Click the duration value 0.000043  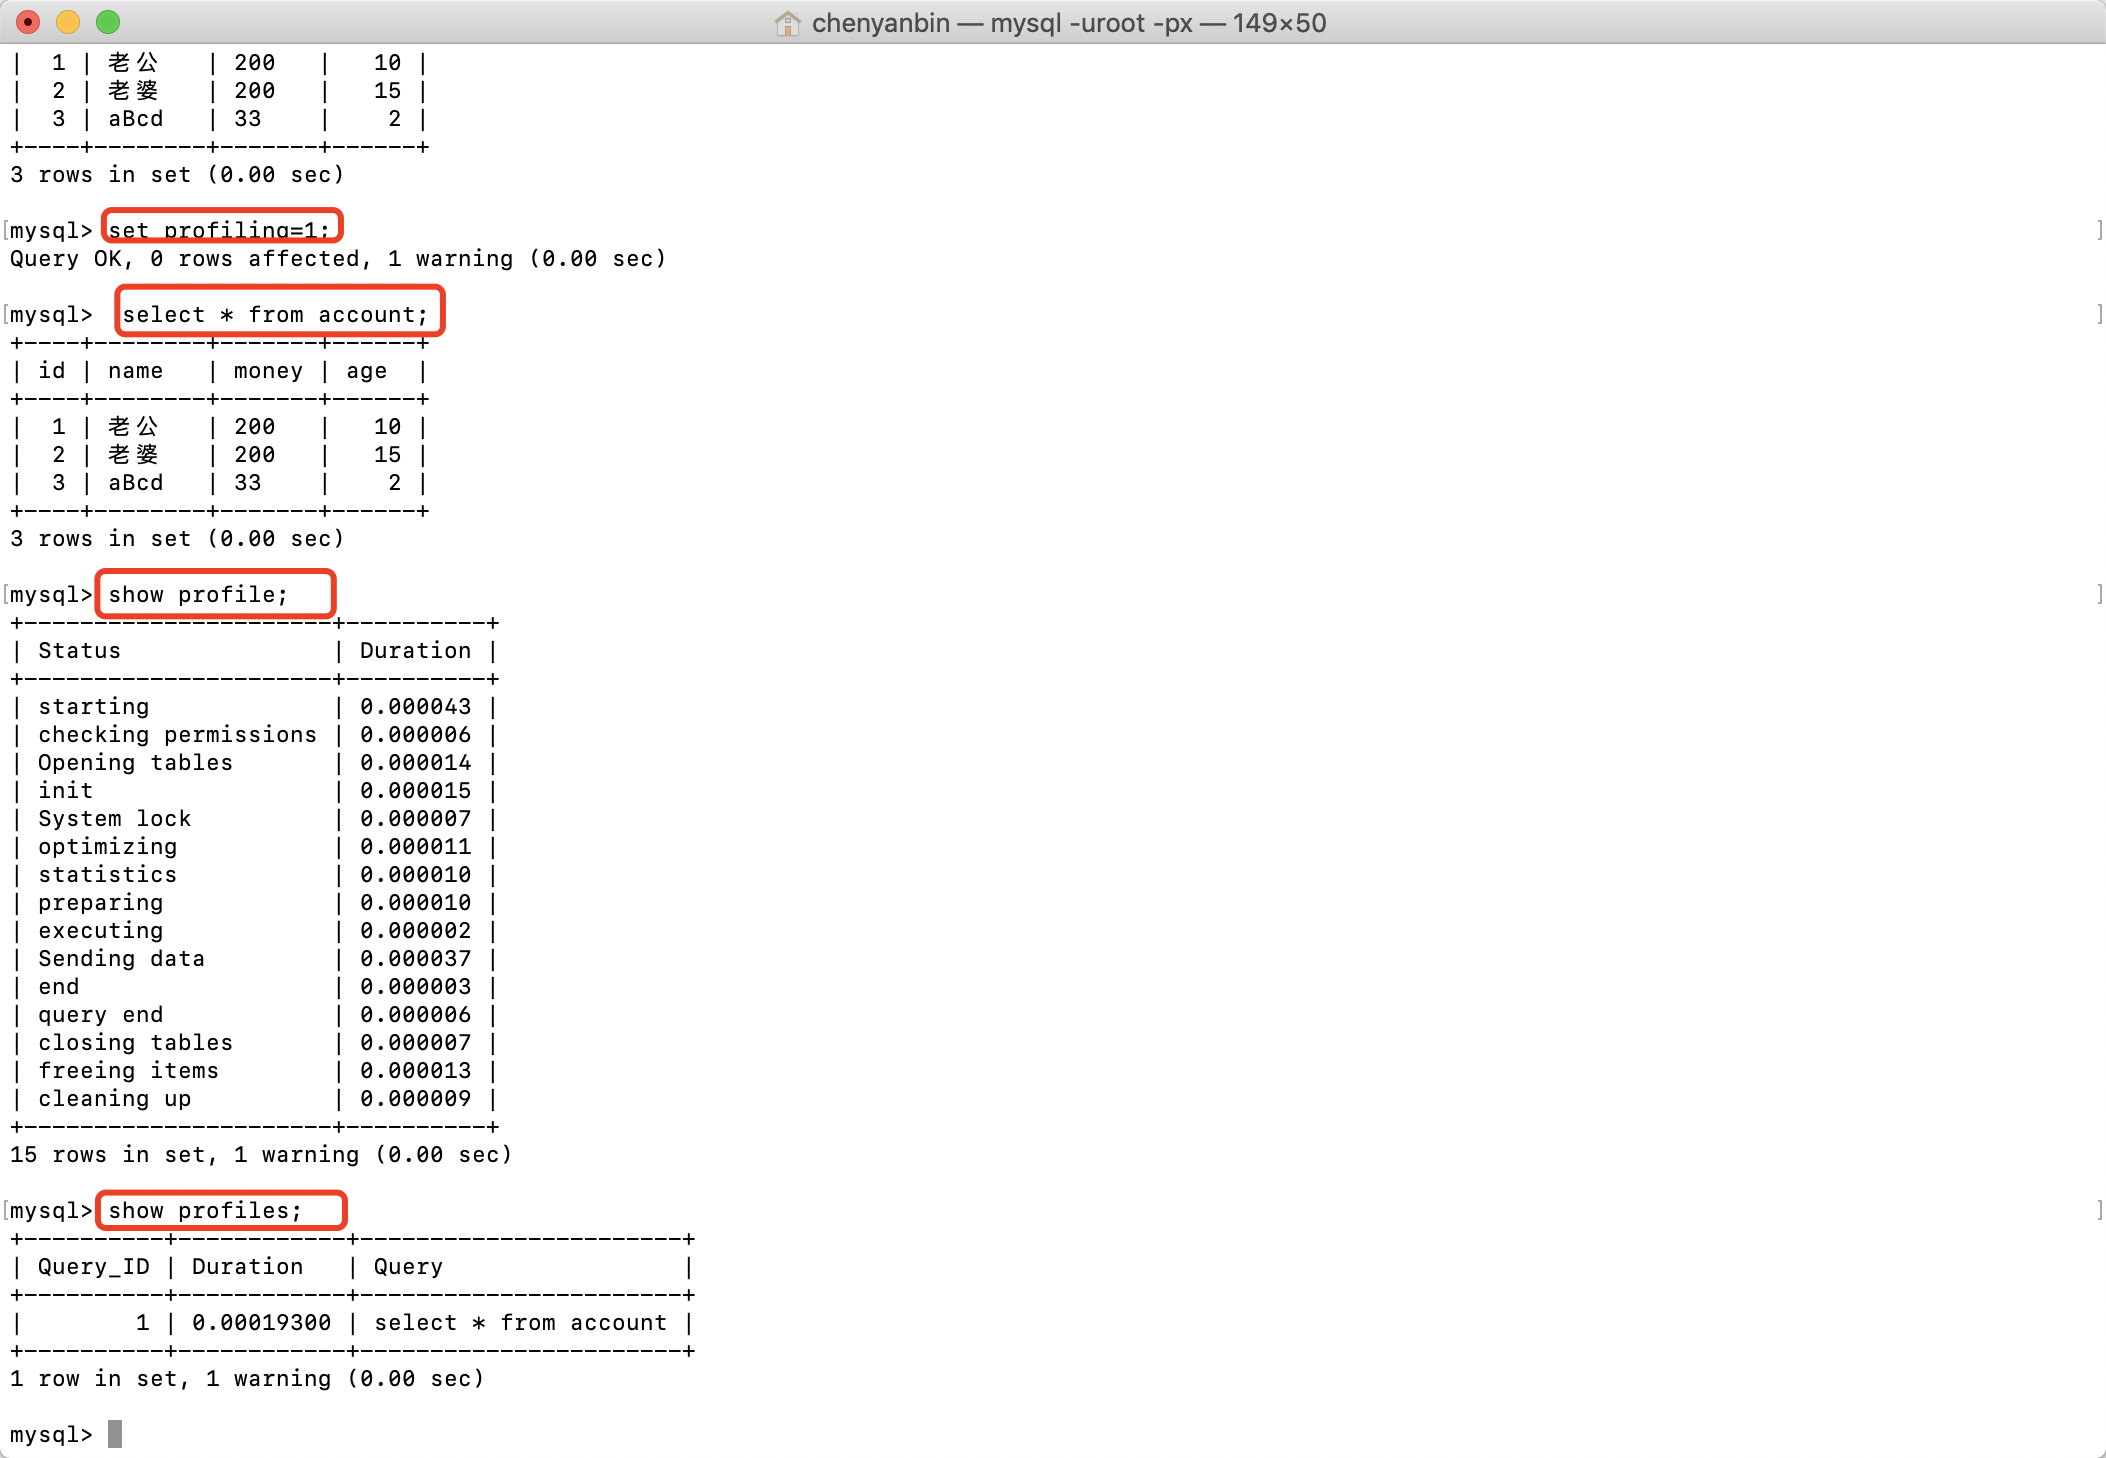pos(415,707)
